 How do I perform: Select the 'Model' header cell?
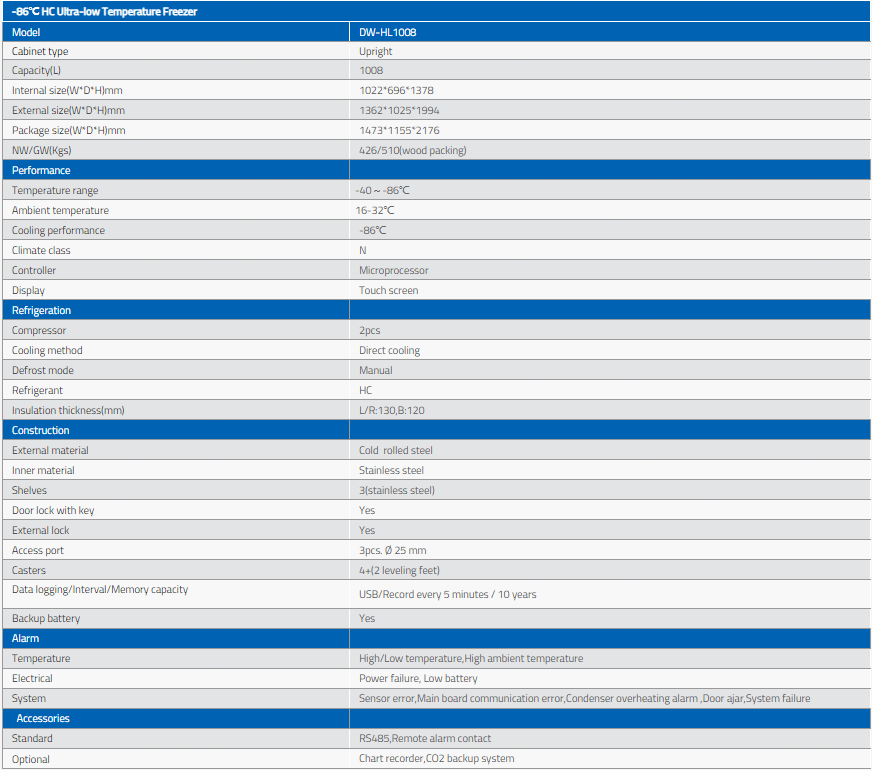click(26, 31)
